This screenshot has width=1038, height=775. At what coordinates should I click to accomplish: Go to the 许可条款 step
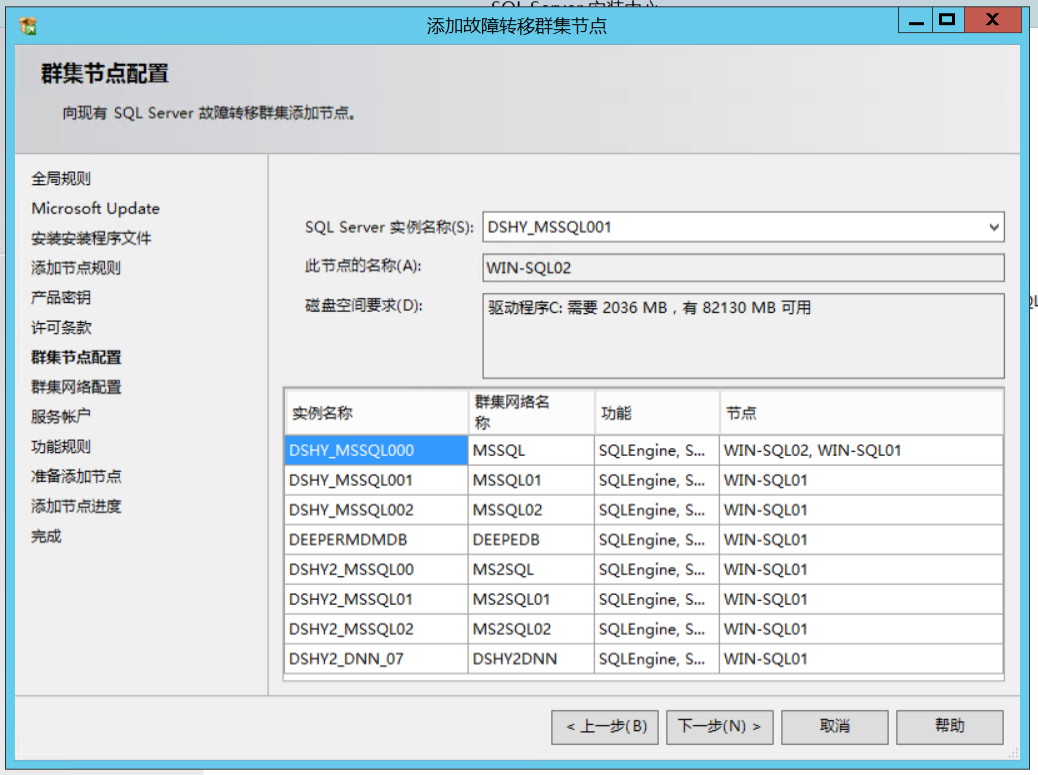click(x=61, y=328)
